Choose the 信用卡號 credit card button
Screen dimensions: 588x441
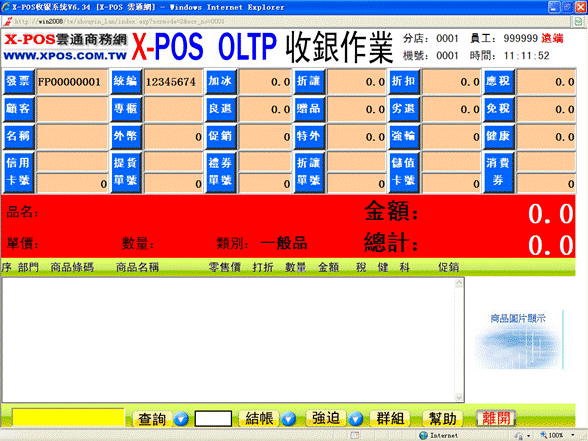[18, 172]
